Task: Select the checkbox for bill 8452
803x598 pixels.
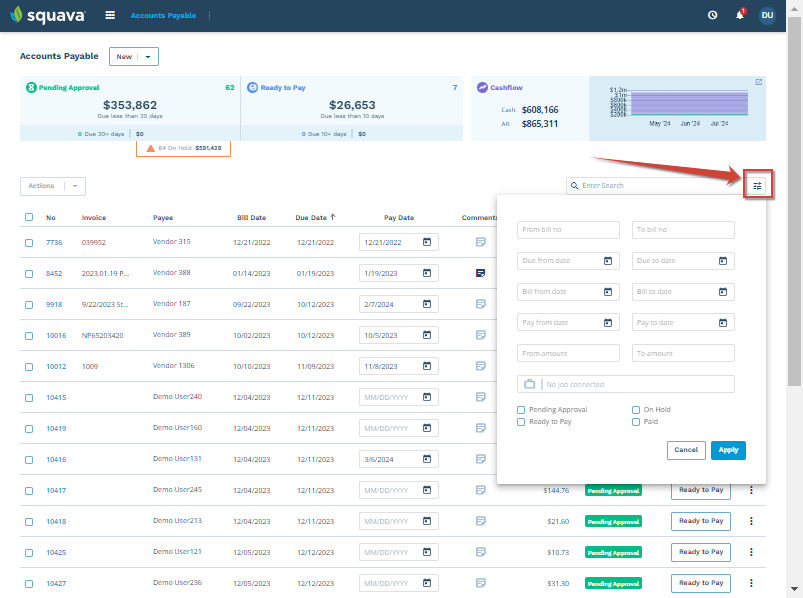Action: coord(29,274)
